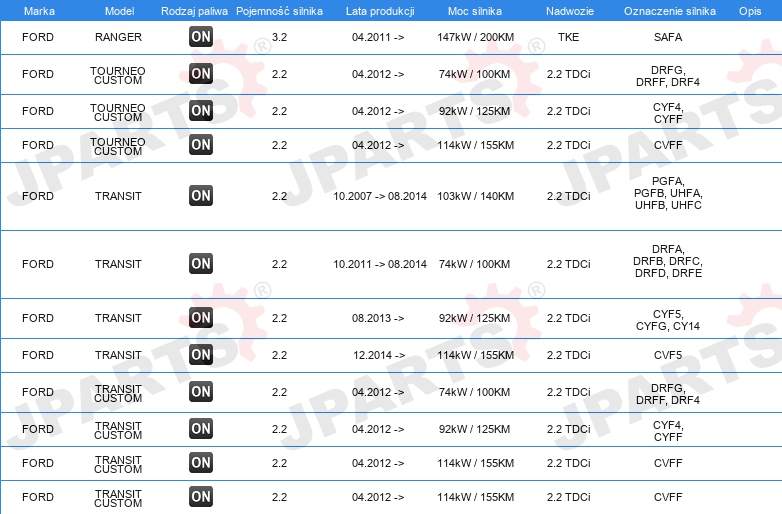Click the ON fuel icon for Transit Custom 92kW
Image resolution: width=782 pixels, height=514 pixels.
point(201,428)
